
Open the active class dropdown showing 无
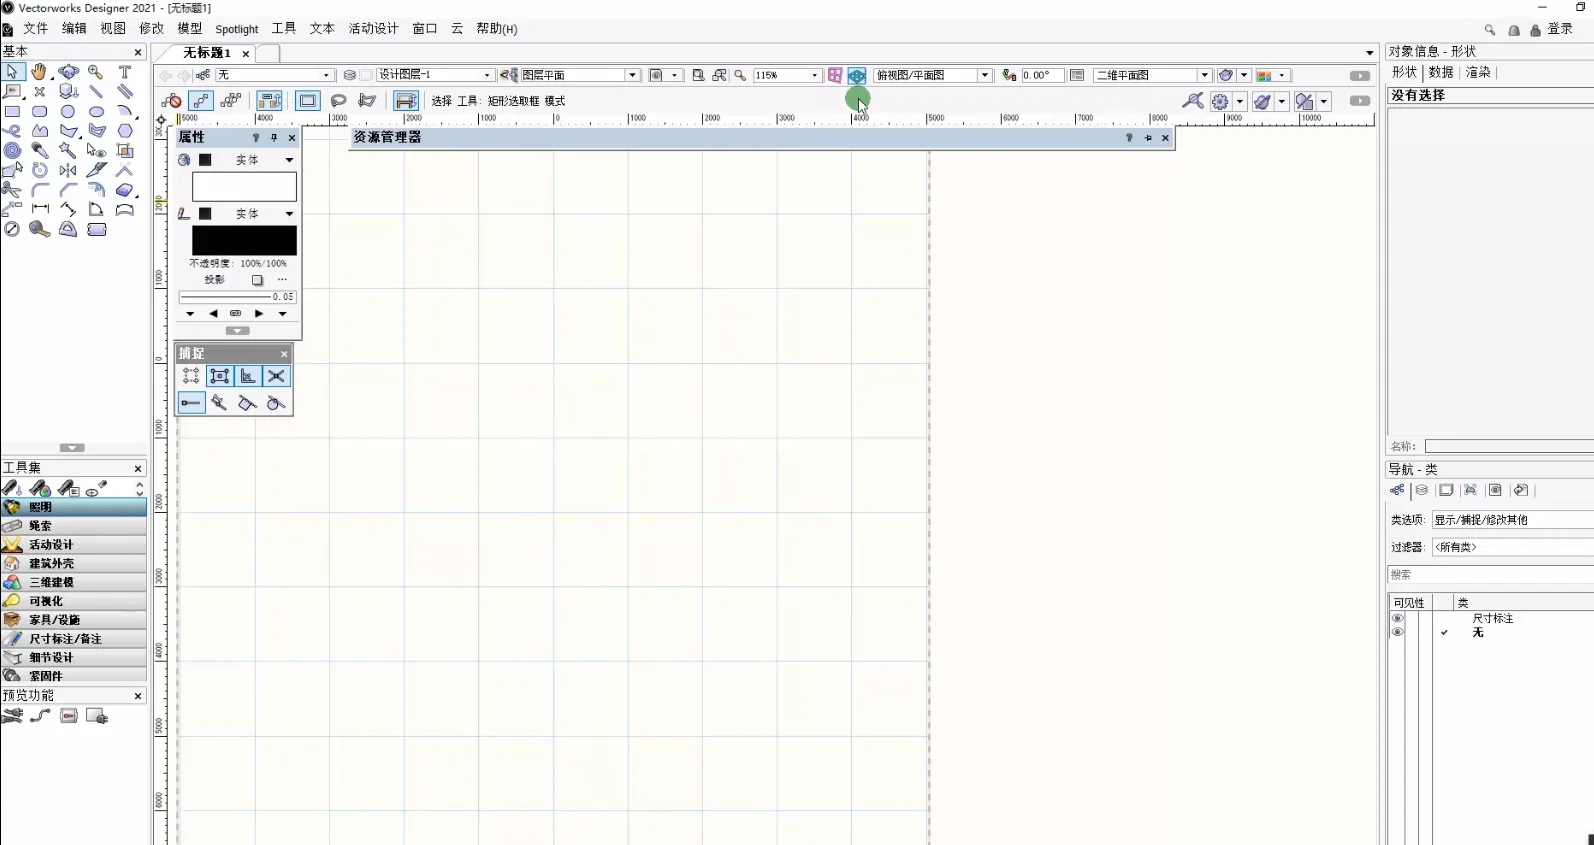[x=274, y=75]
